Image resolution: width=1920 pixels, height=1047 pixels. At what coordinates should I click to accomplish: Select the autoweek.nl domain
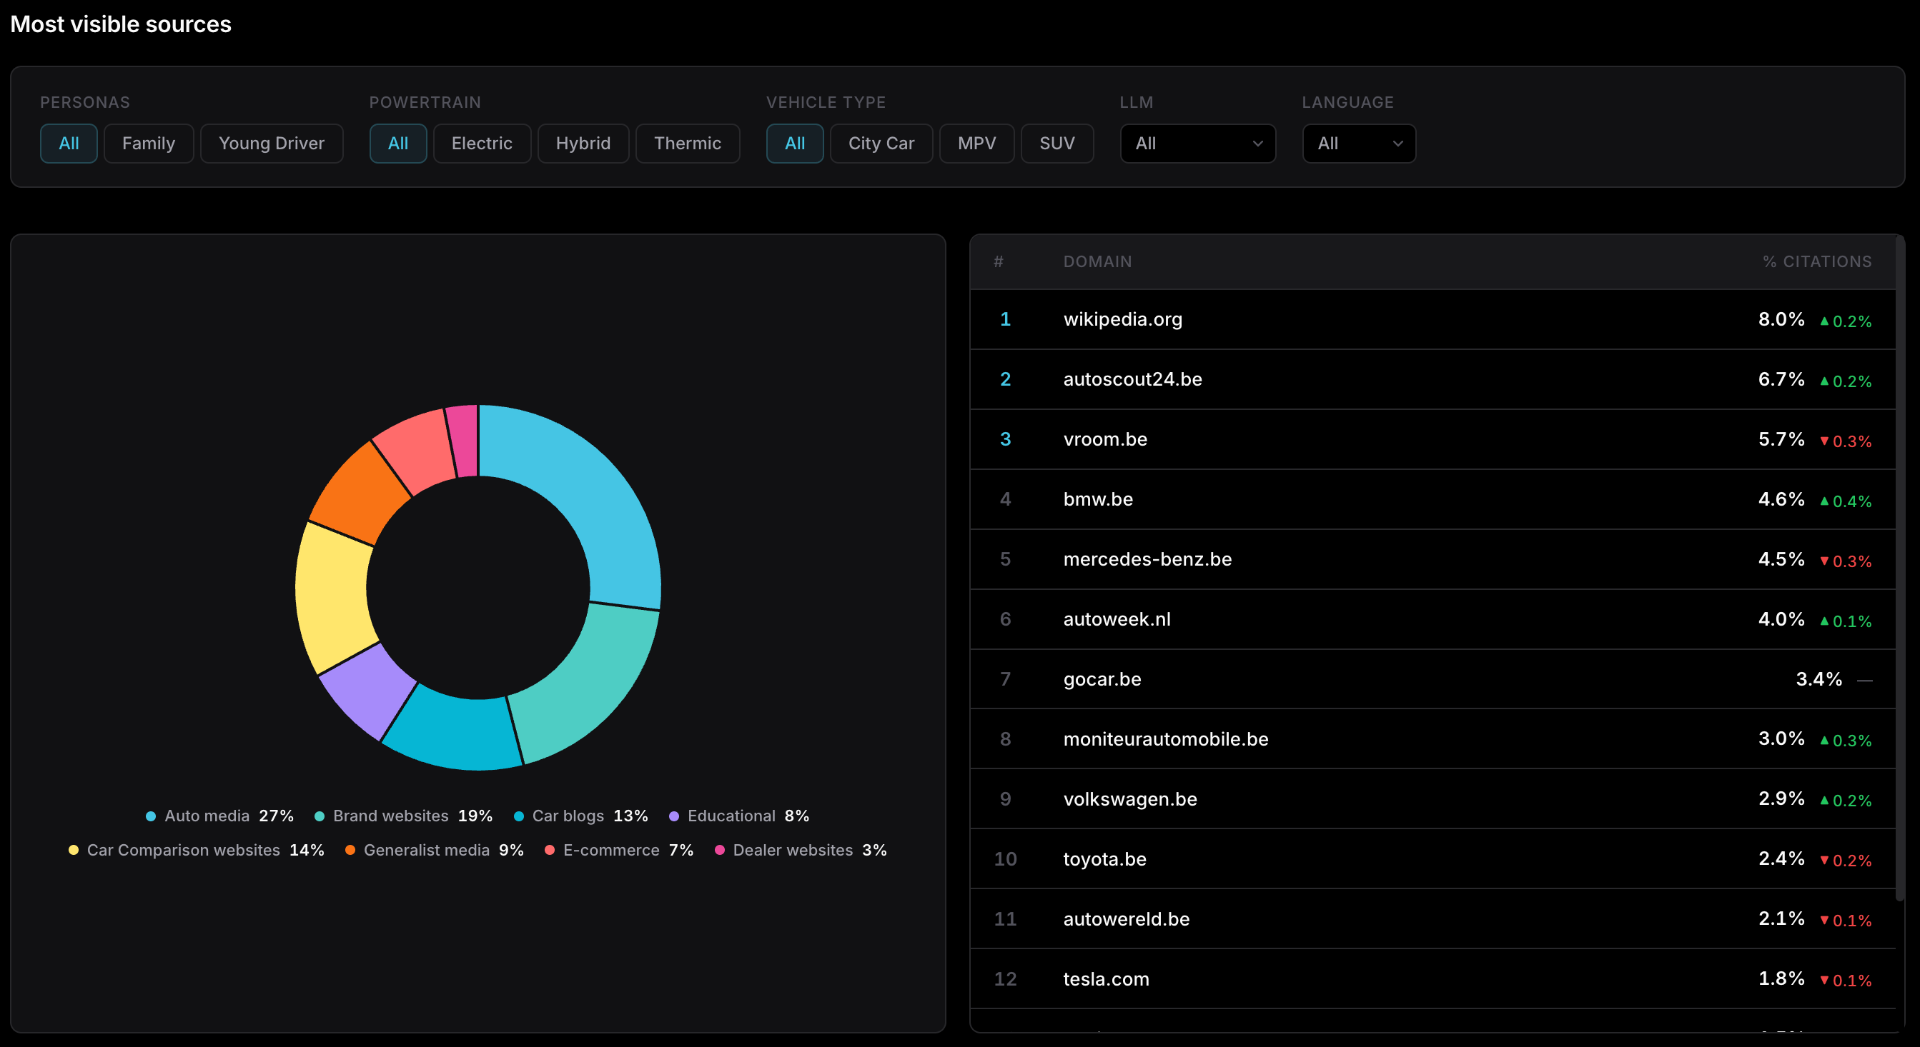point(1116,619)
